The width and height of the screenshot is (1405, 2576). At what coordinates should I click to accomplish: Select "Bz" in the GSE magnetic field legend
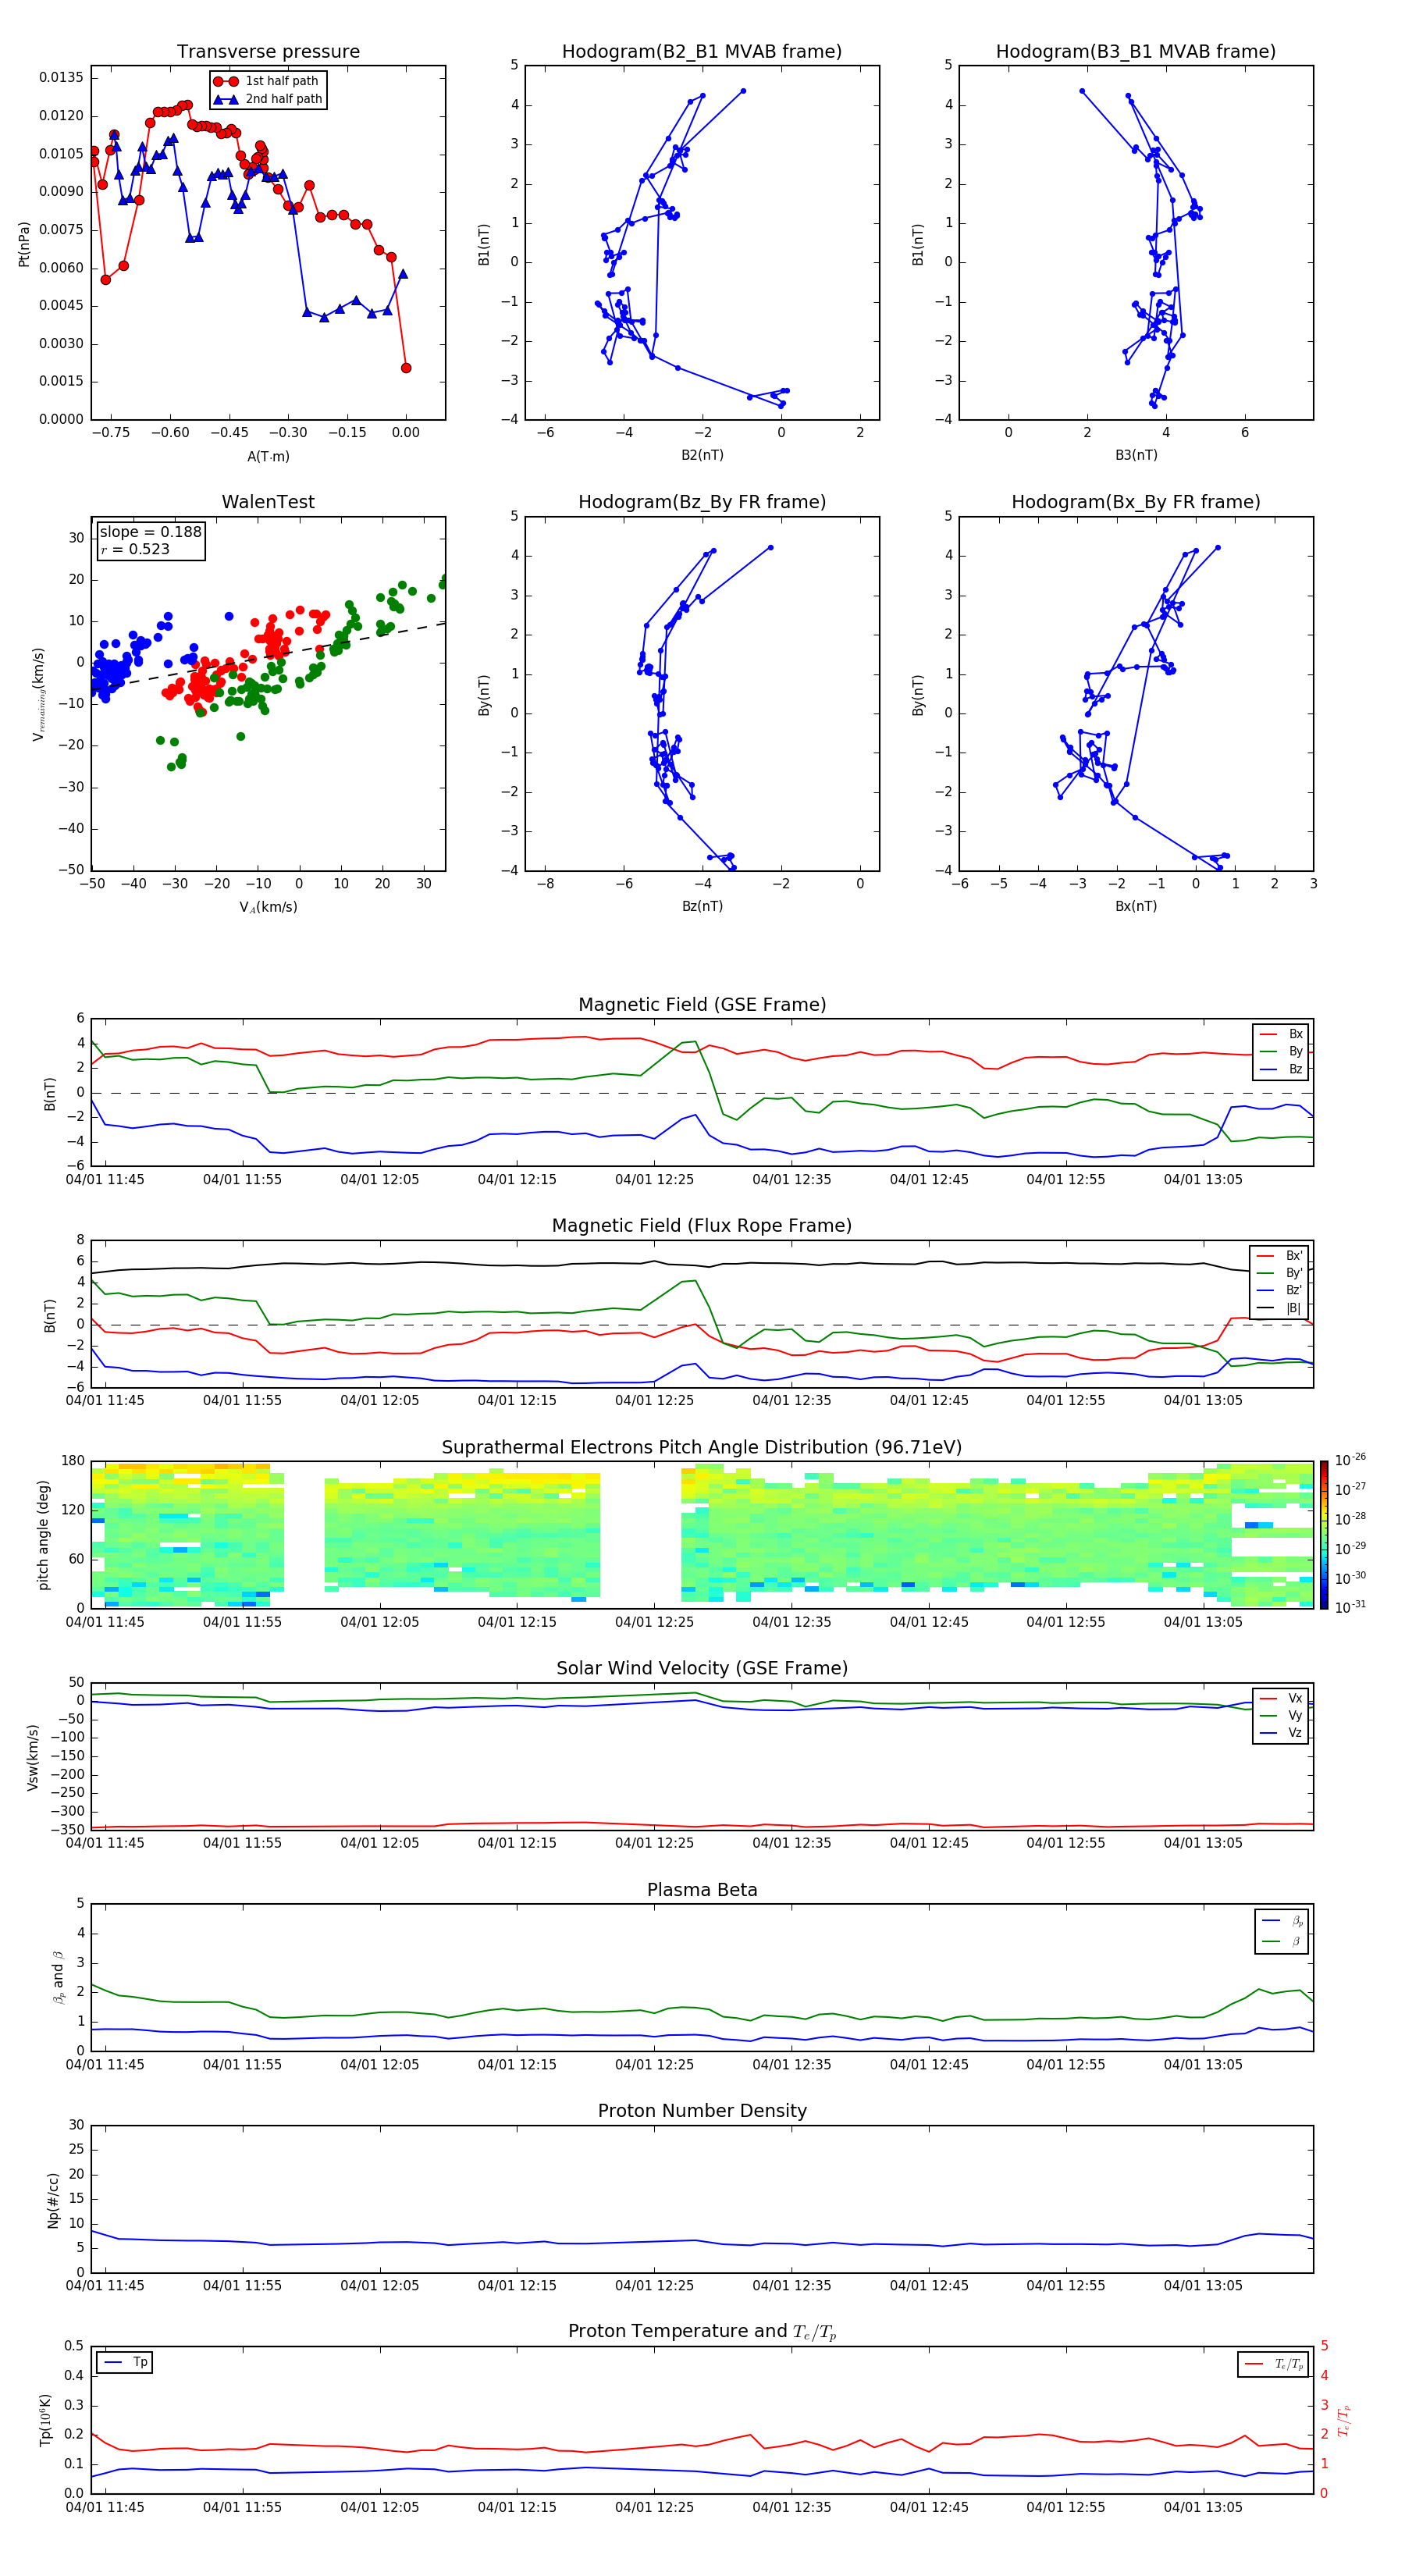coord(1282,1069)
